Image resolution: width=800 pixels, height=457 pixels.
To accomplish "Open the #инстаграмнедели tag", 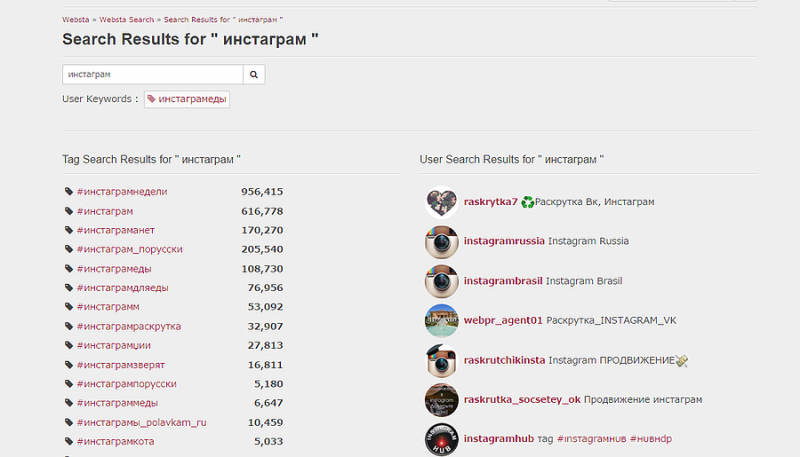I will point(122,192).
